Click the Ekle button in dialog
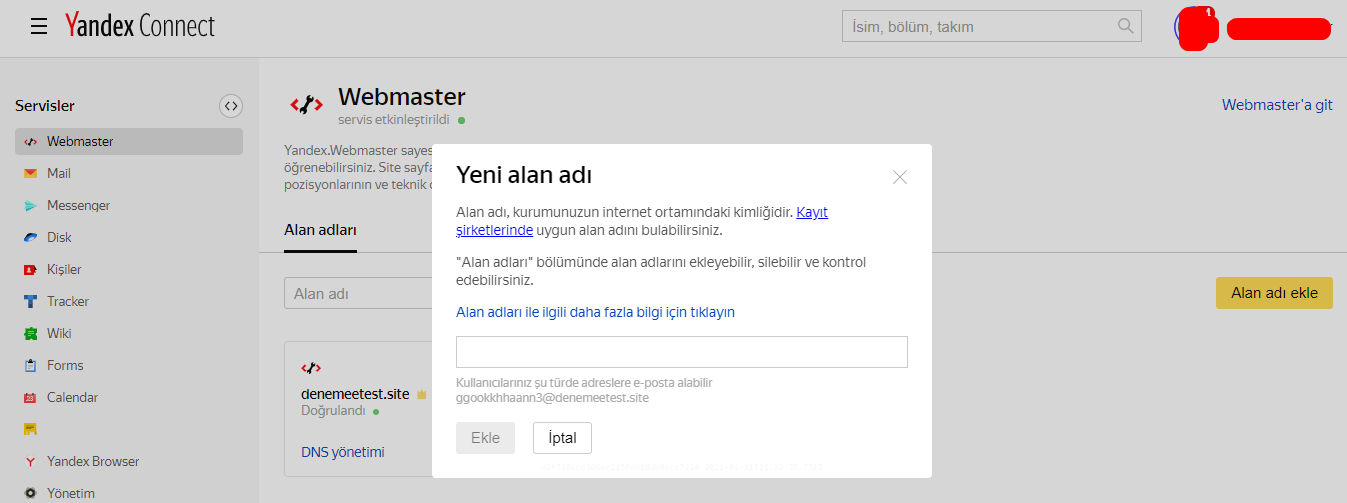 pyautogui.click(x=485, y=438)
